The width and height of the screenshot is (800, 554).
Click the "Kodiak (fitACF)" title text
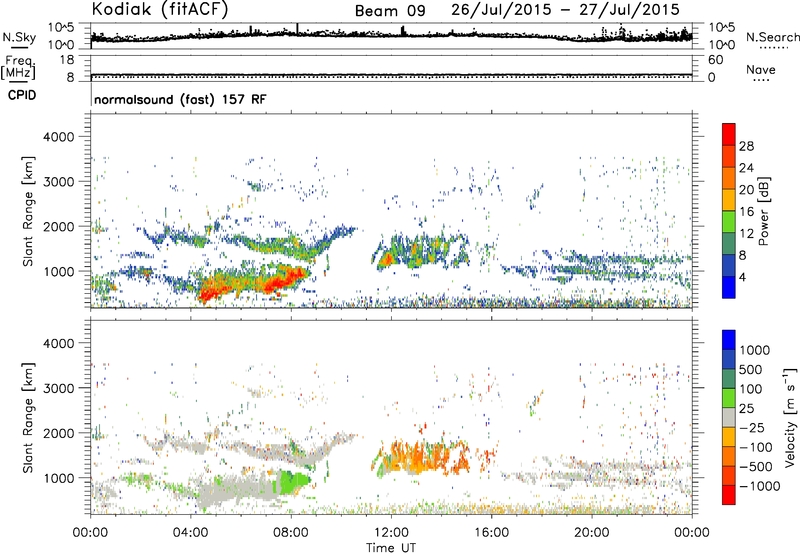[160, 9]
